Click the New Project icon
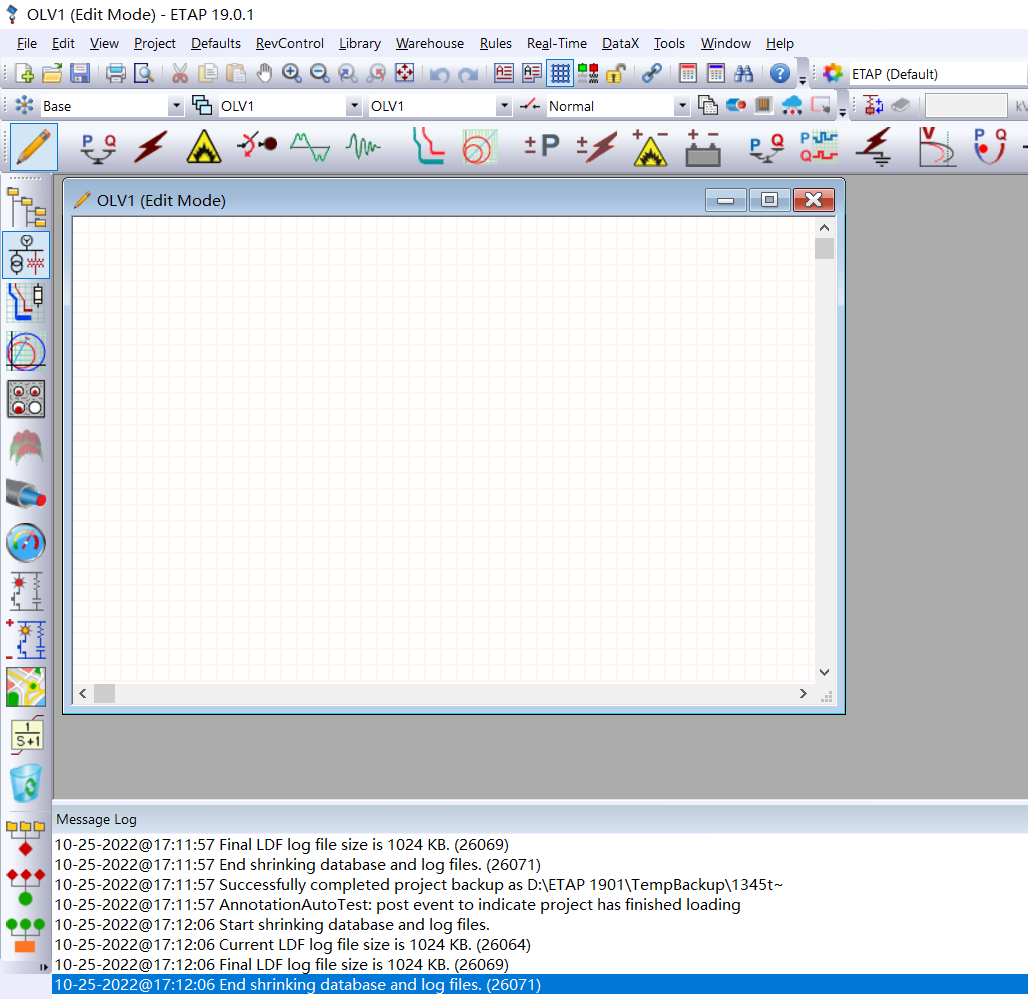 pyautogui.click(x=24, y=73)
